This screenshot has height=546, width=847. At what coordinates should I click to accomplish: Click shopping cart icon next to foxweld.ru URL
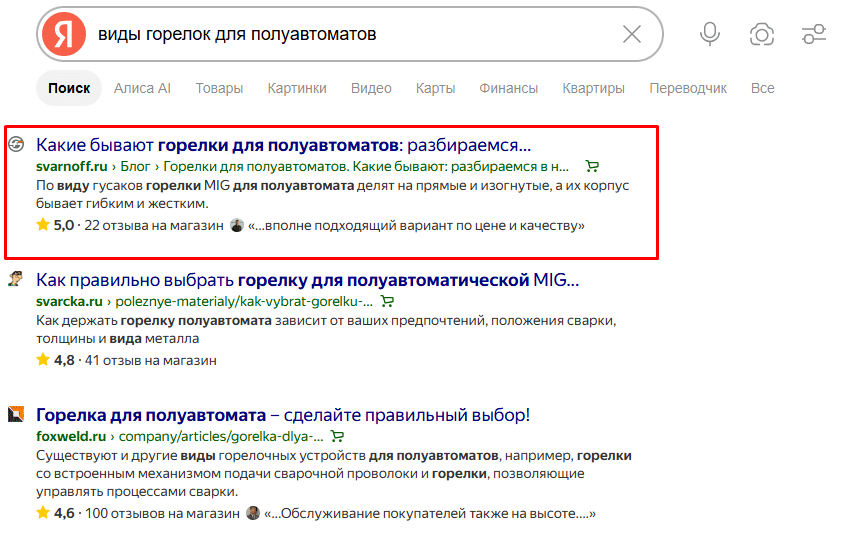point(337,436)
